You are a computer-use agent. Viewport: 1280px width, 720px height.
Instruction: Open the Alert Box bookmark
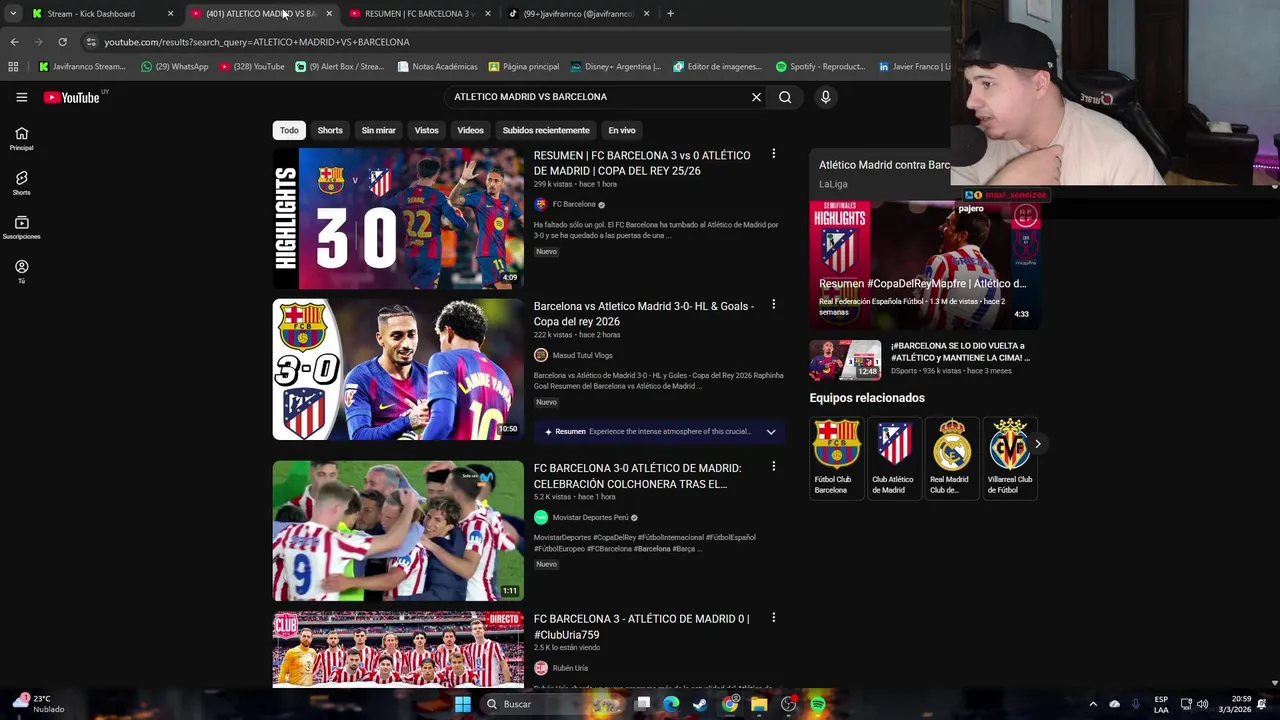pyautogui.click(x=340, y=67)
